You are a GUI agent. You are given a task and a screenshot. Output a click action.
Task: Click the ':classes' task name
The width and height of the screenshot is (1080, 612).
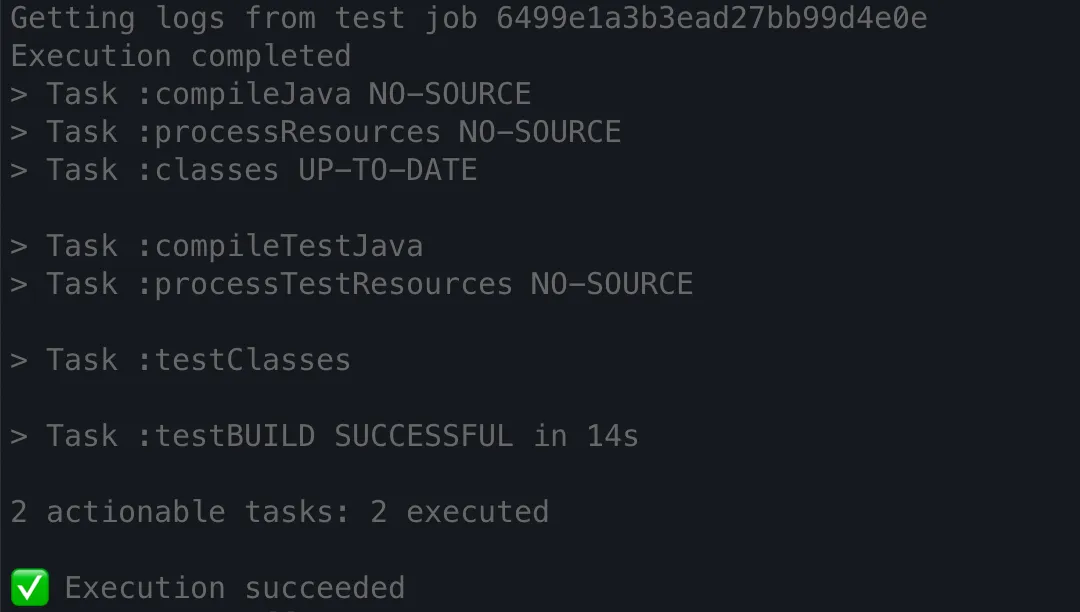[208, 170]
